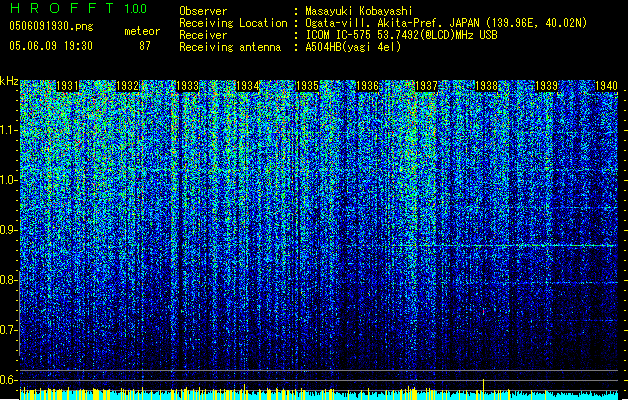This screenshot has height=400, width=629.
Task: Click the 'Receiving Location' label
Action: click(233, 23)
